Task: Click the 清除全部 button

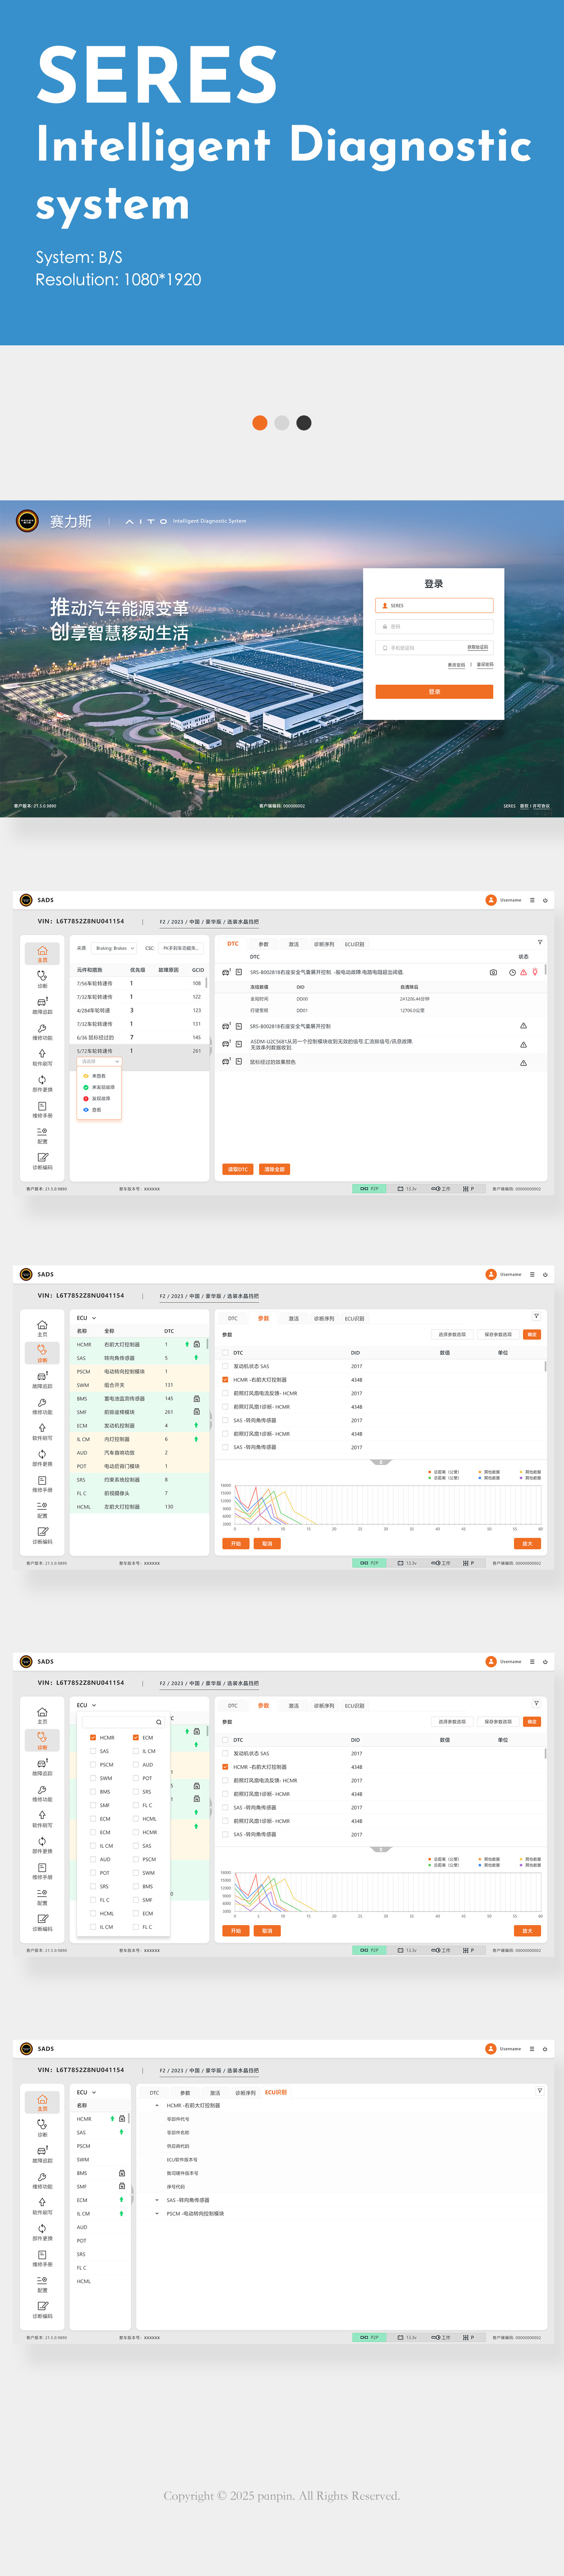Action: [275, 1169]
